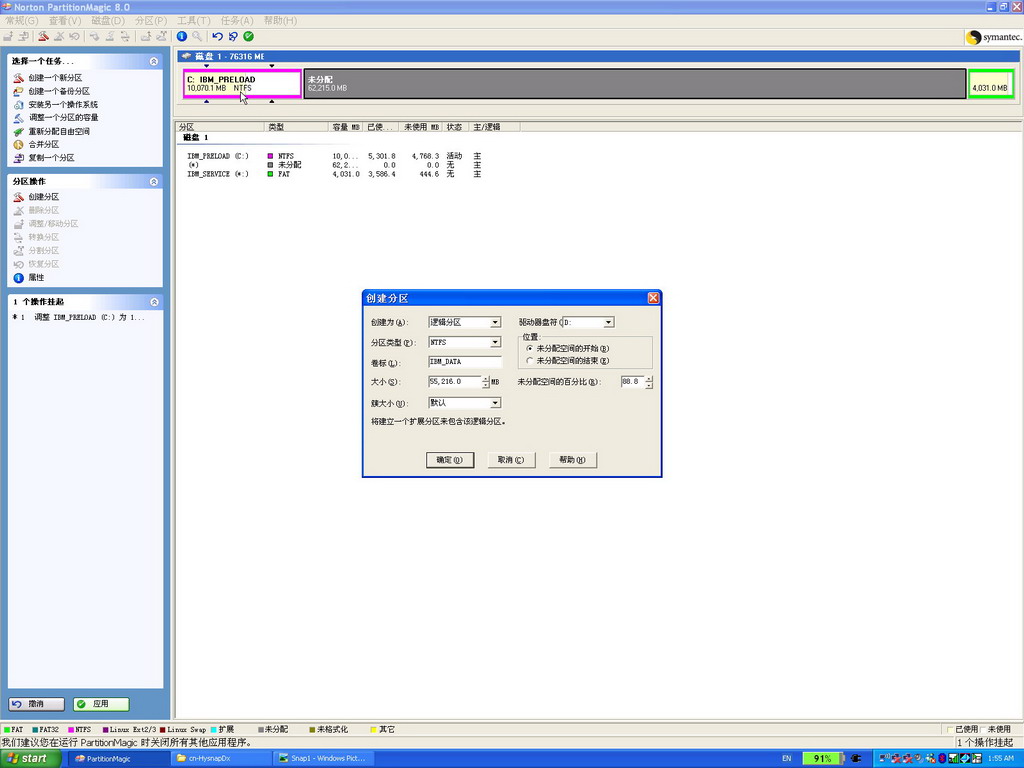This screenshot has height=768, width=1024.
Task: Click the 安装另一个操作系统 task icon
Action: pyautogui.click(x=18, y=104)
